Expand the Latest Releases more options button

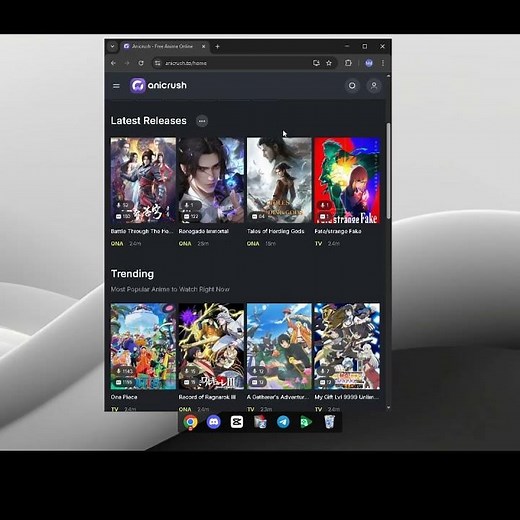[x=202, y=121]
